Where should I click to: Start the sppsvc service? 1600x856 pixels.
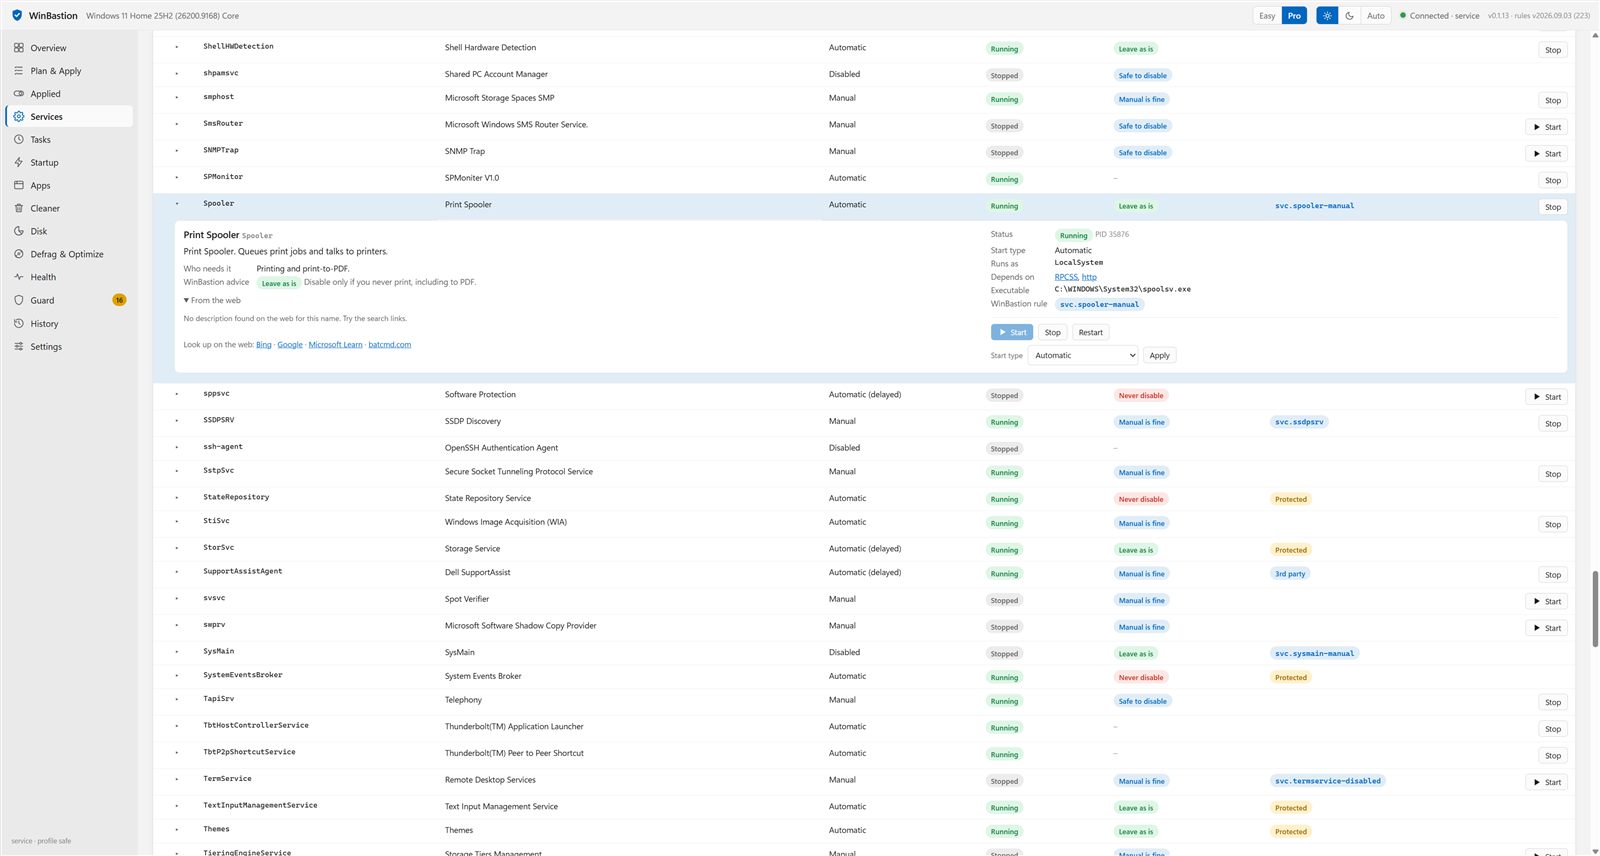[1546, 397]
